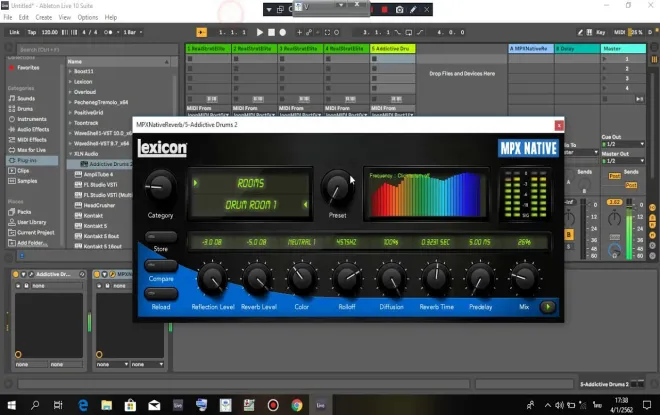Viewport: 660px width, 415px height.
Task: Click the Category knob
Action: click(160, 188)
